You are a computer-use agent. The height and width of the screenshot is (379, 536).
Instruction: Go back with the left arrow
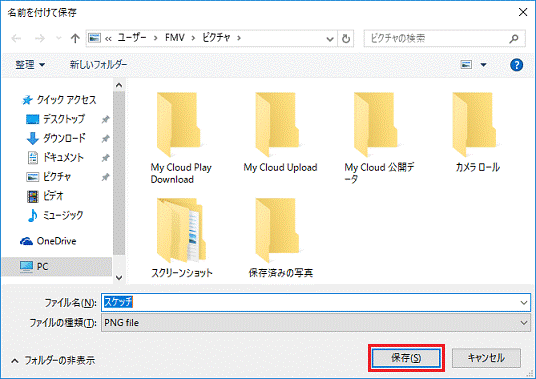tap(16, 38)
